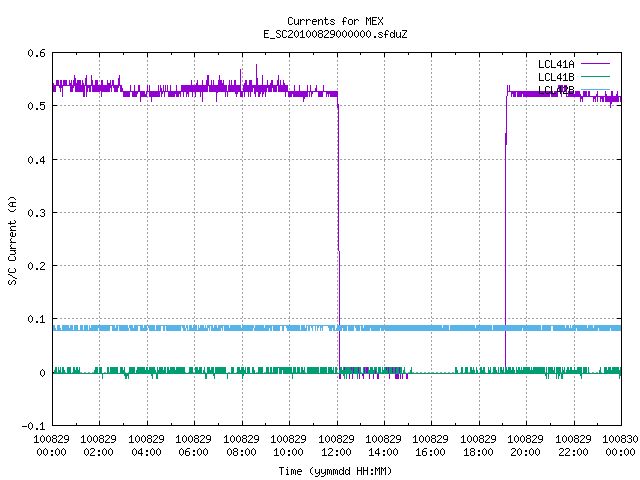Select the file name E_SC20100829000000.sfduZ

(335, 34)
